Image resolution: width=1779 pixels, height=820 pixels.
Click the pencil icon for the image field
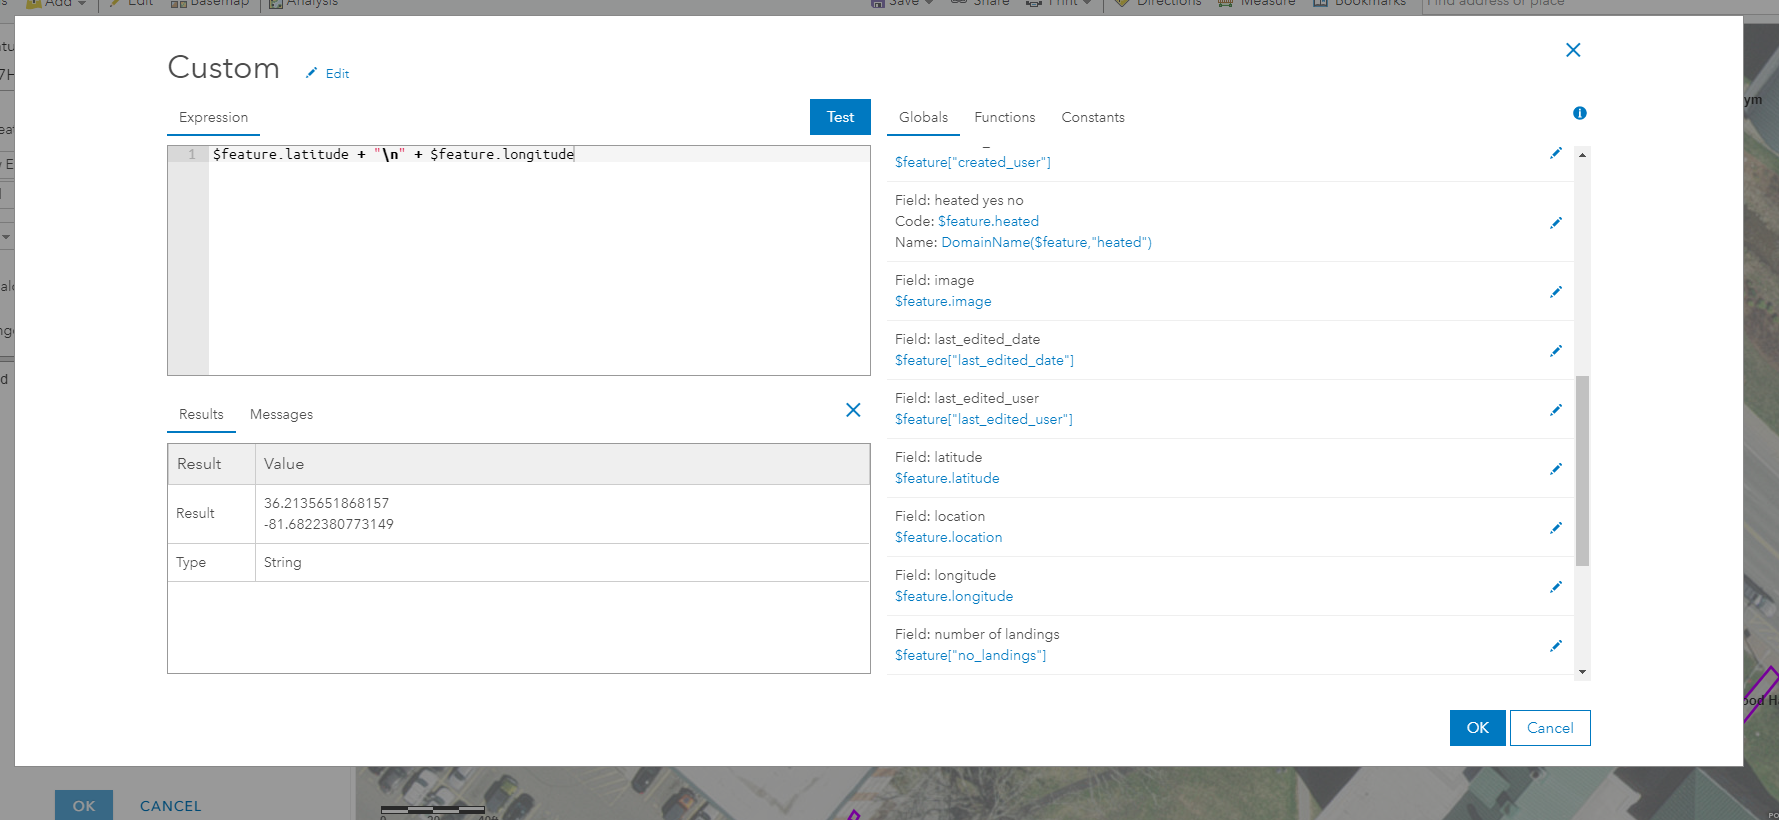(1556, 292)
